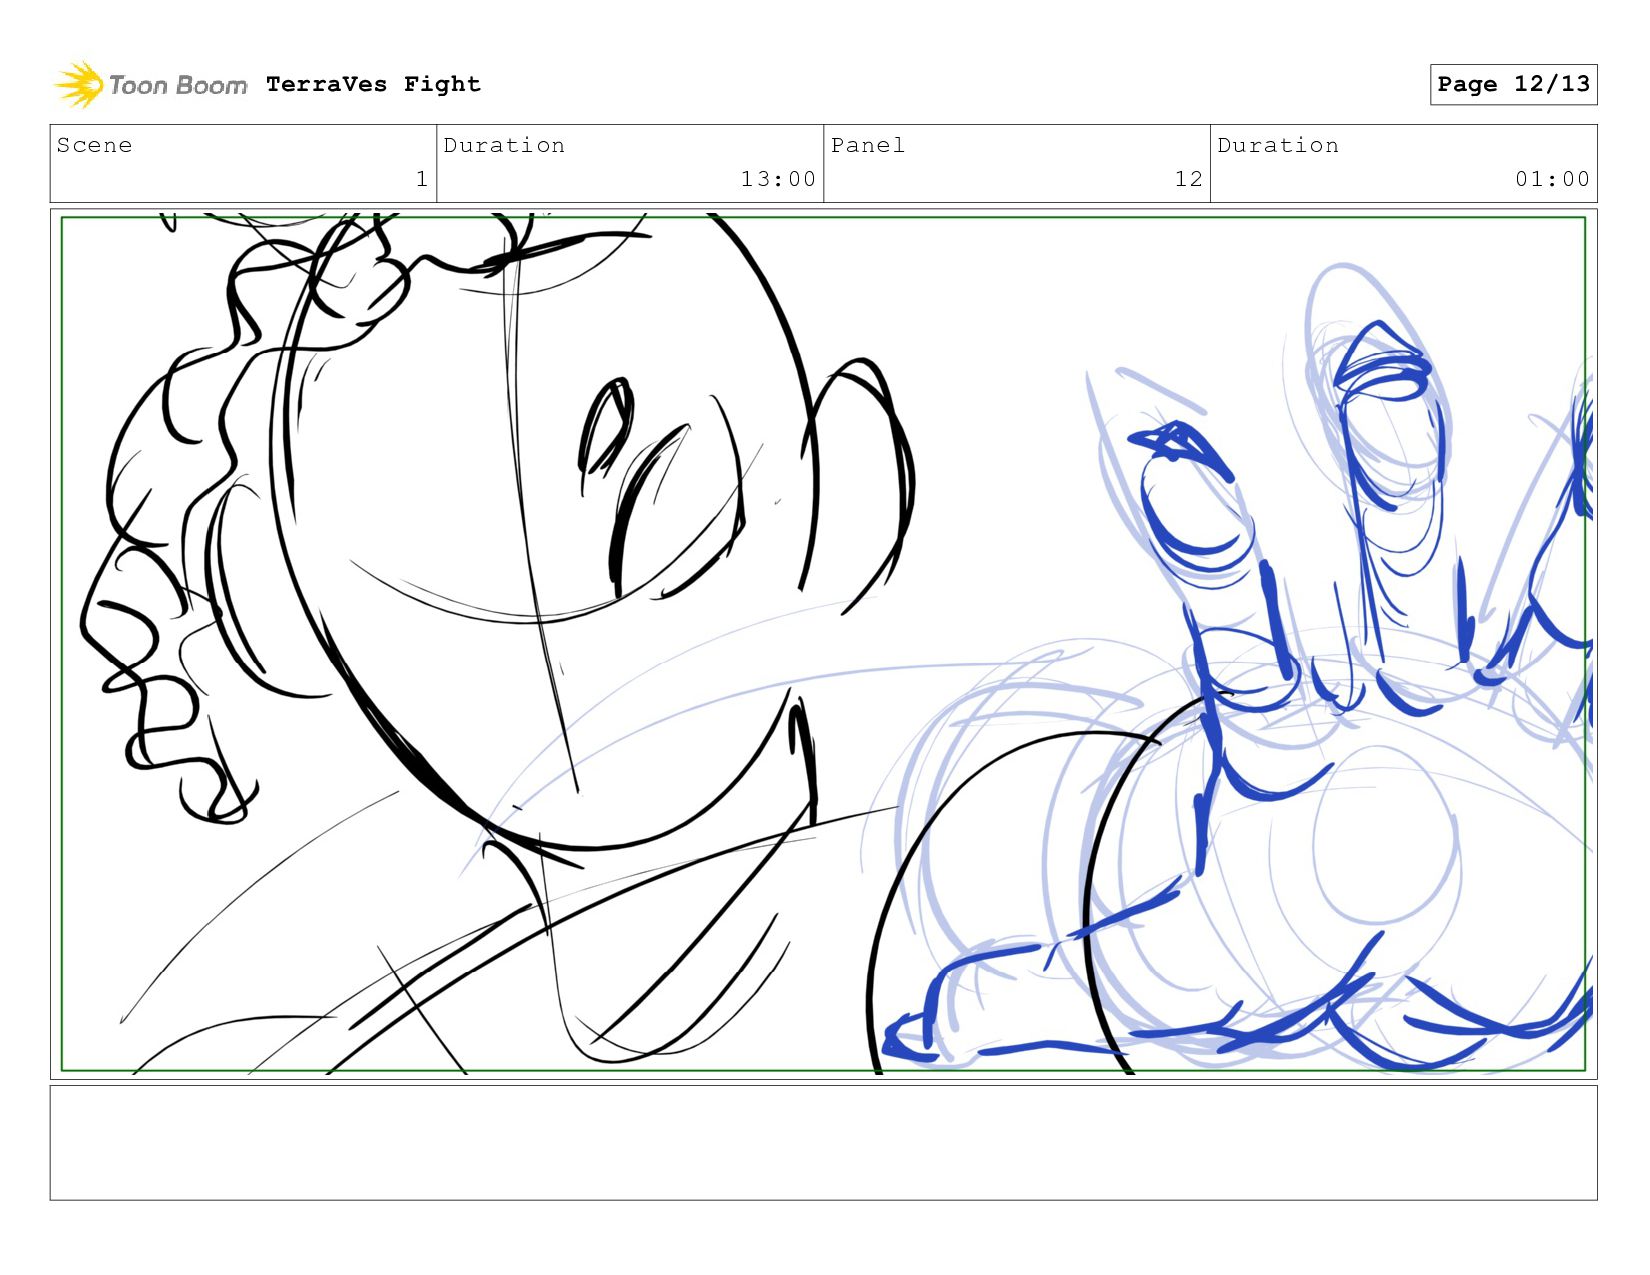
Task: Click the "Page 12/13" page indicator box
Action: tap(1513, 84)
